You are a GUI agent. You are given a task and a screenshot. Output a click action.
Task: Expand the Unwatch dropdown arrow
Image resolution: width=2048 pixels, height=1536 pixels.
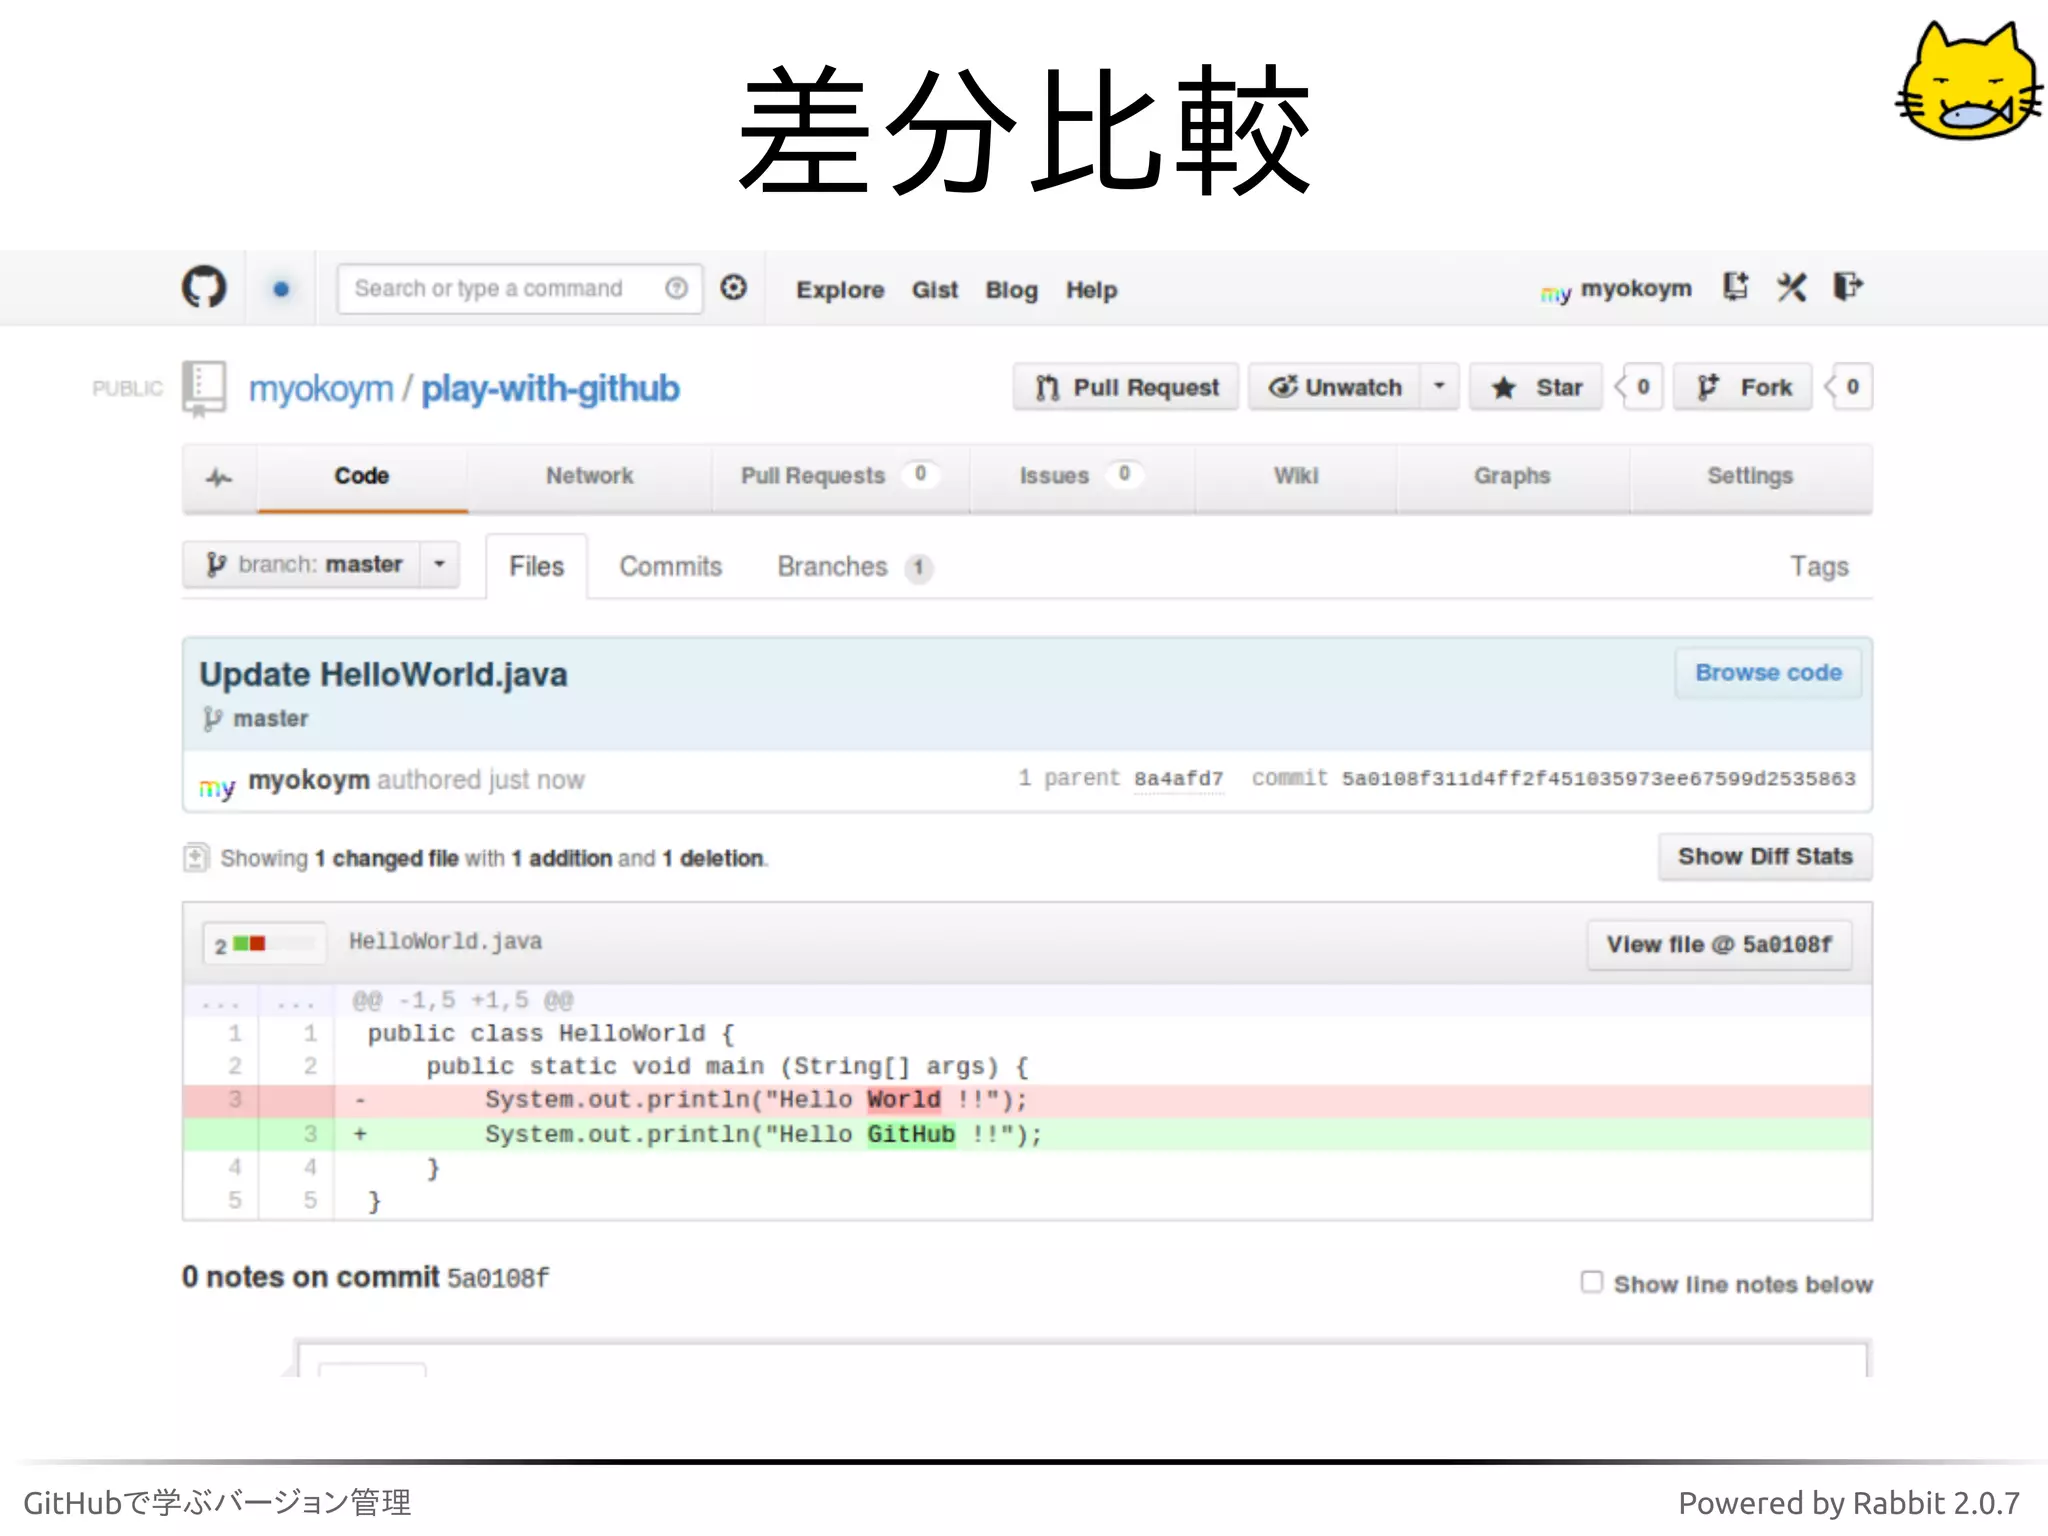pos(1440,386)
